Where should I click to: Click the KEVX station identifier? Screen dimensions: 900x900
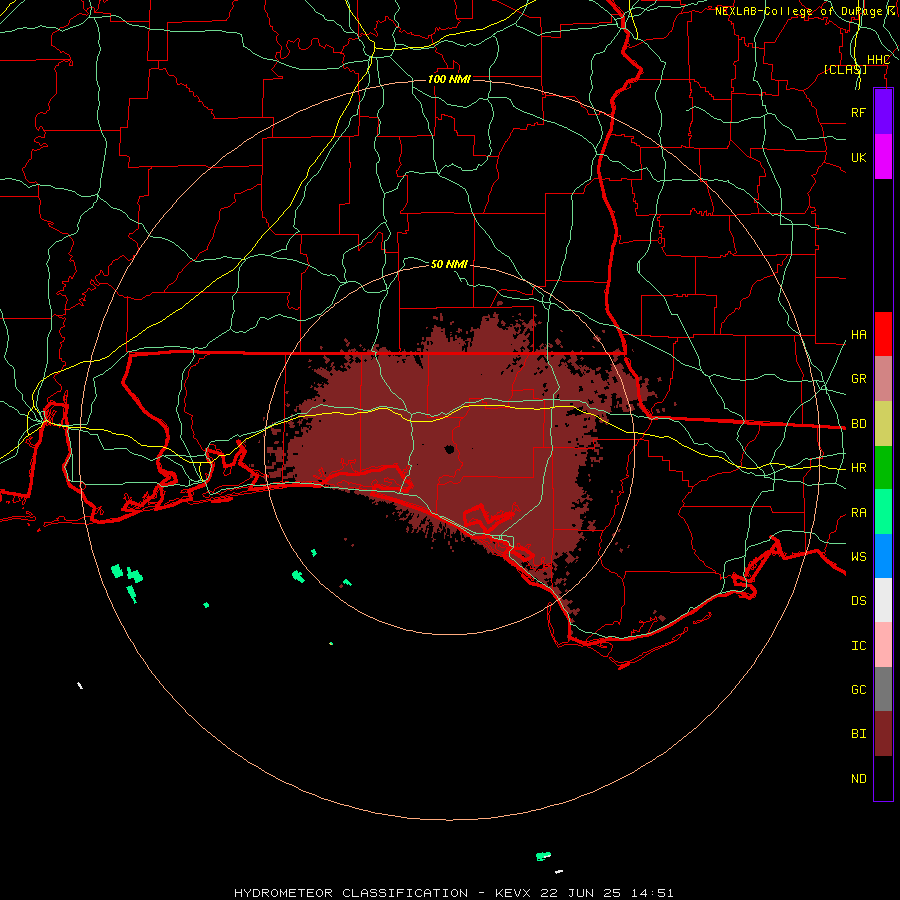tap(515, 893)
